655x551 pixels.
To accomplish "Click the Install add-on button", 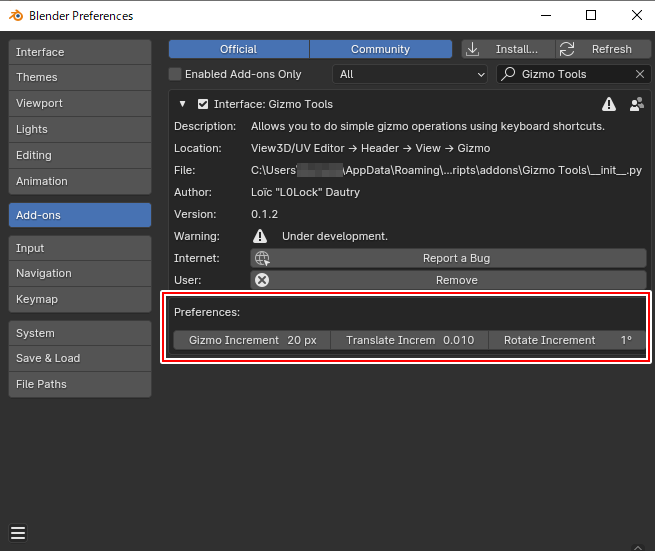I will coord(507,49).
